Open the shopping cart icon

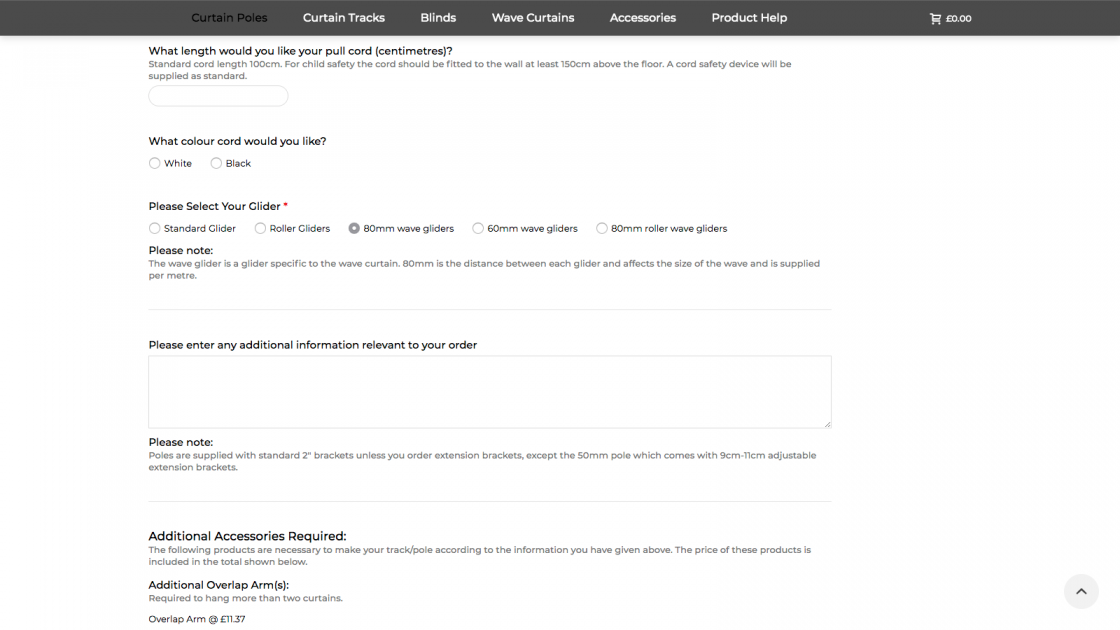935,18
